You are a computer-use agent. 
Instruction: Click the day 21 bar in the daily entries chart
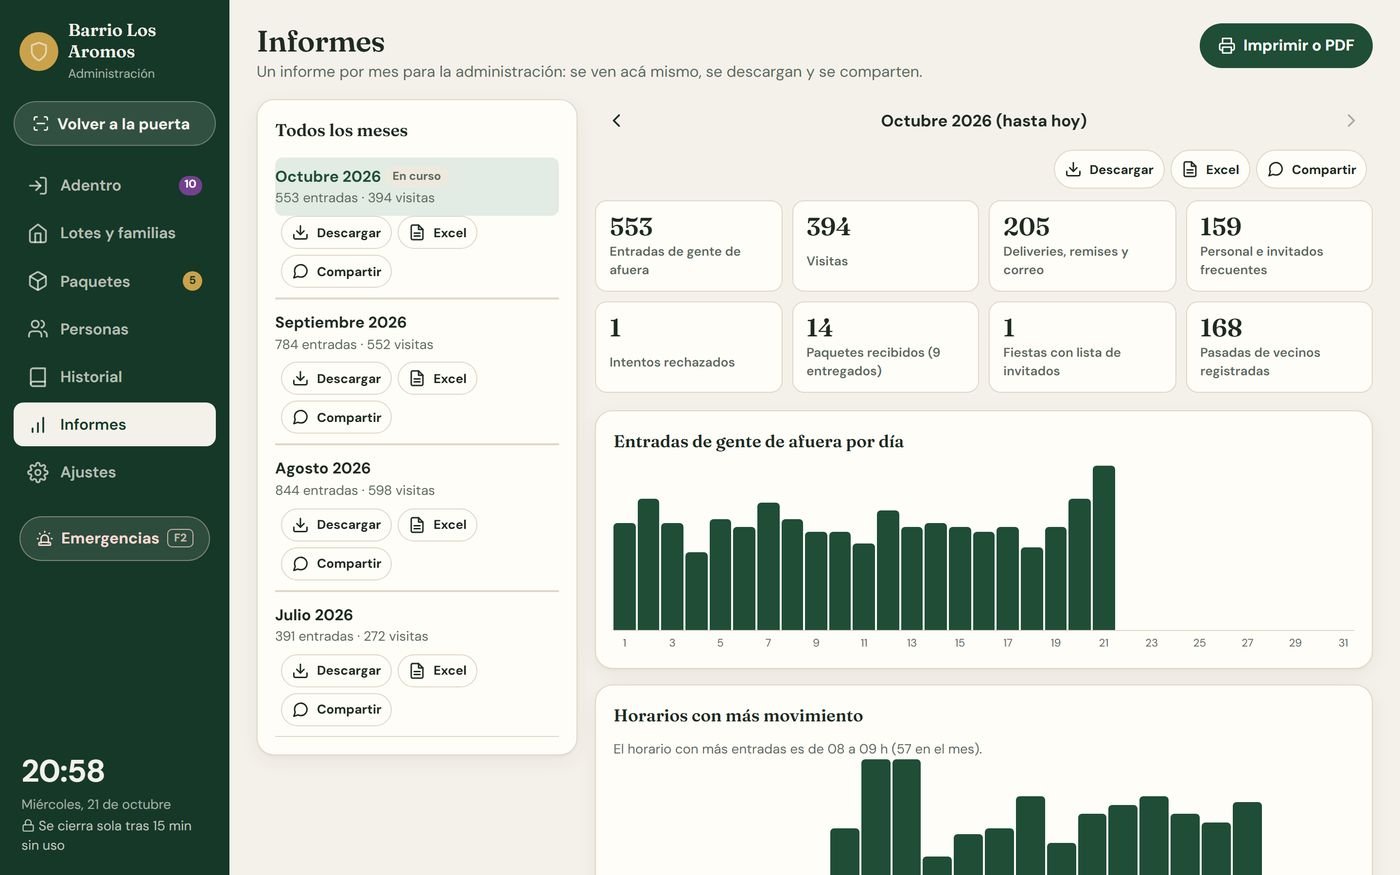[x=1104, y=548]
